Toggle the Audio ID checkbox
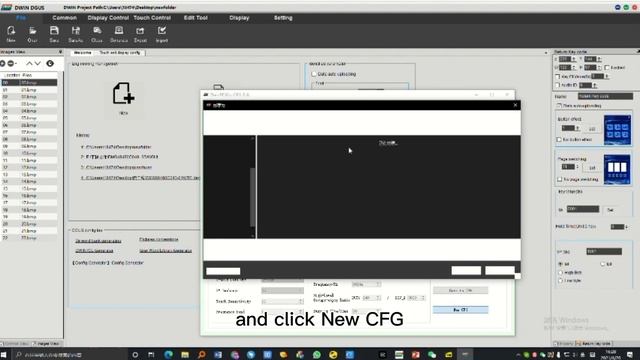The height and width of the screenshot is (360, 640). (x=558, y=85)
